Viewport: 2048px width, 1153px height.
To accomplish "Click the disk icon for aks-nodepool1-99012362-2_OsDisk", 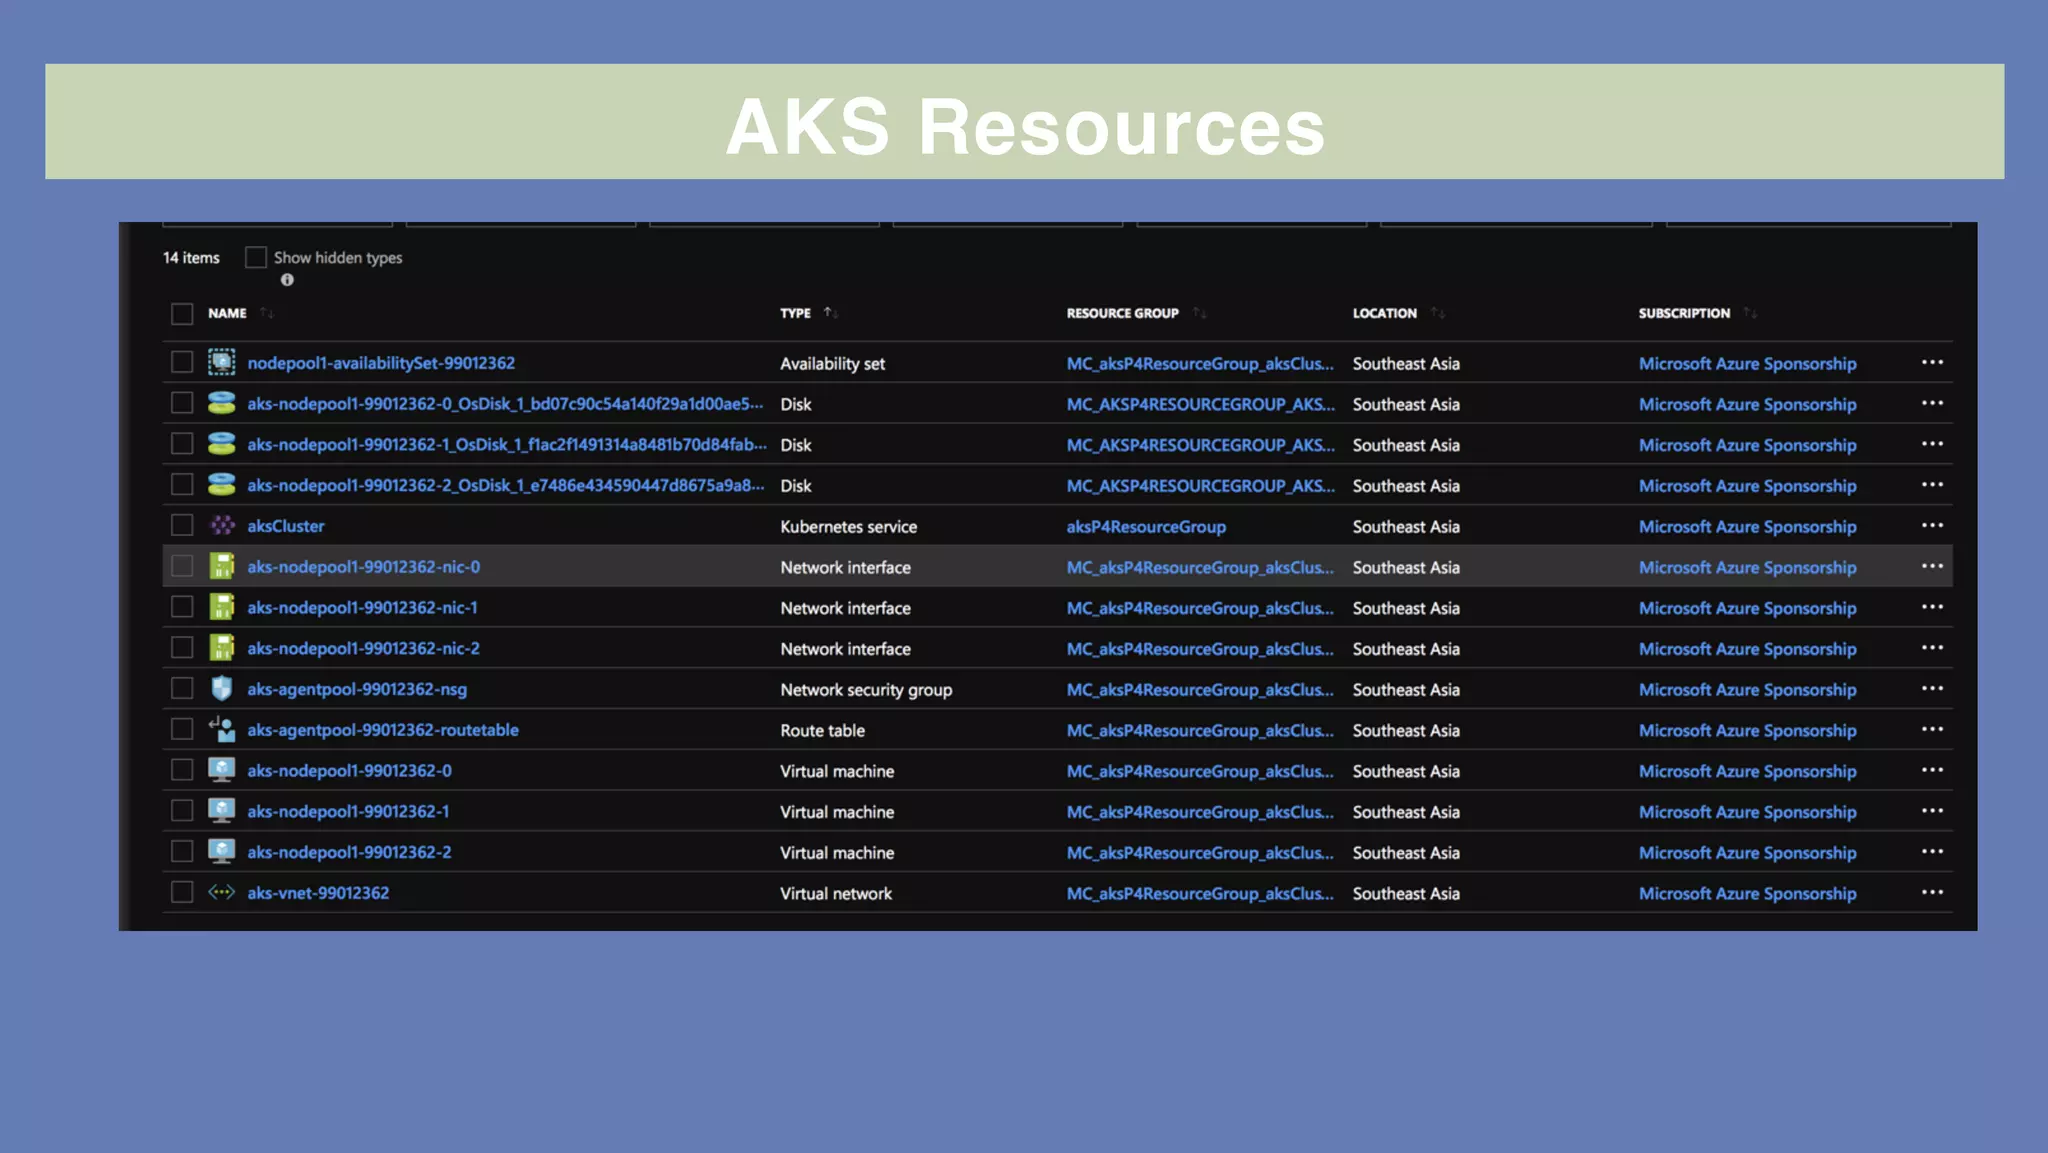I will (221, 485).
